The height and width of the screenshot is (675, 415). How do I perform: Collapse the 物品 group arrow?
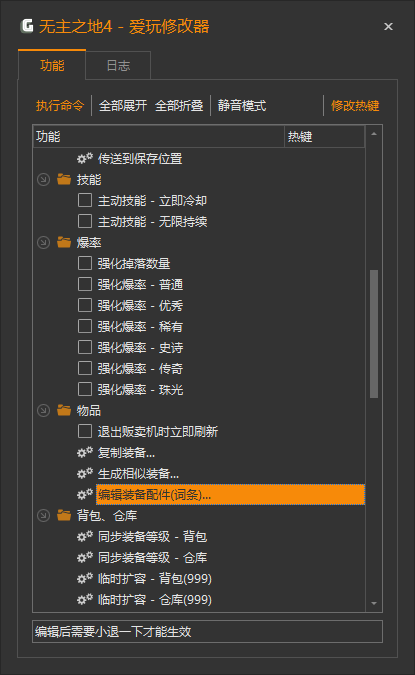pos(43,410)
